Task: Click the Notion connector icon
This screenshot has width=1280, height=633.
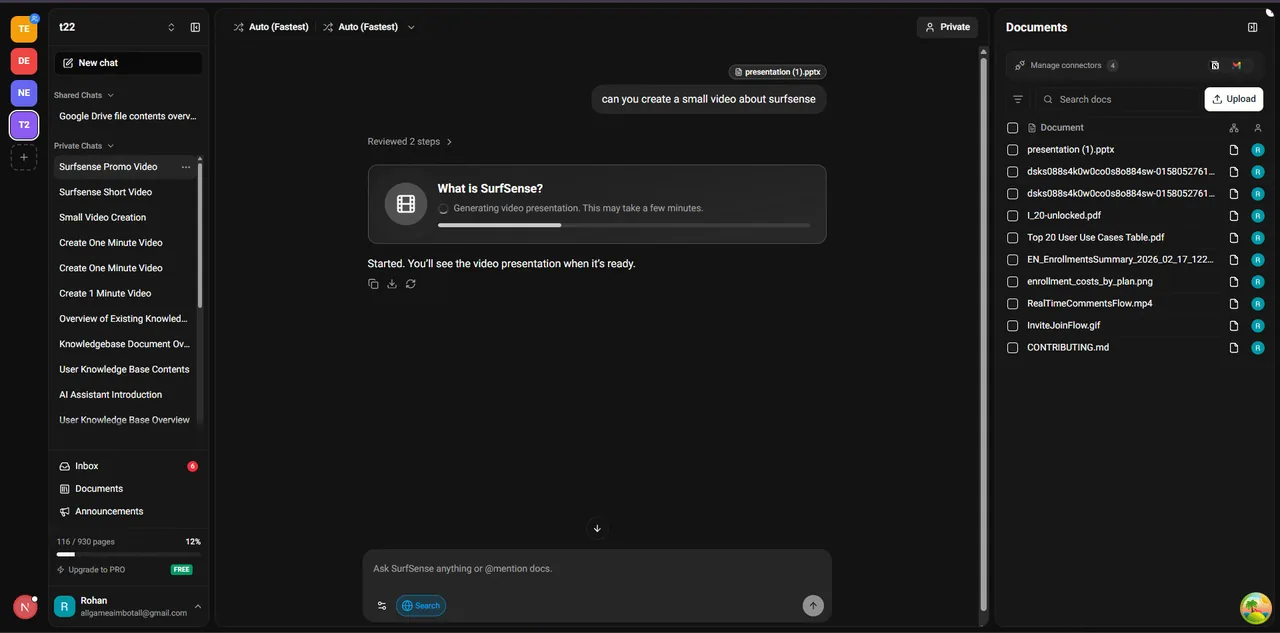Action: point(1215,65)
